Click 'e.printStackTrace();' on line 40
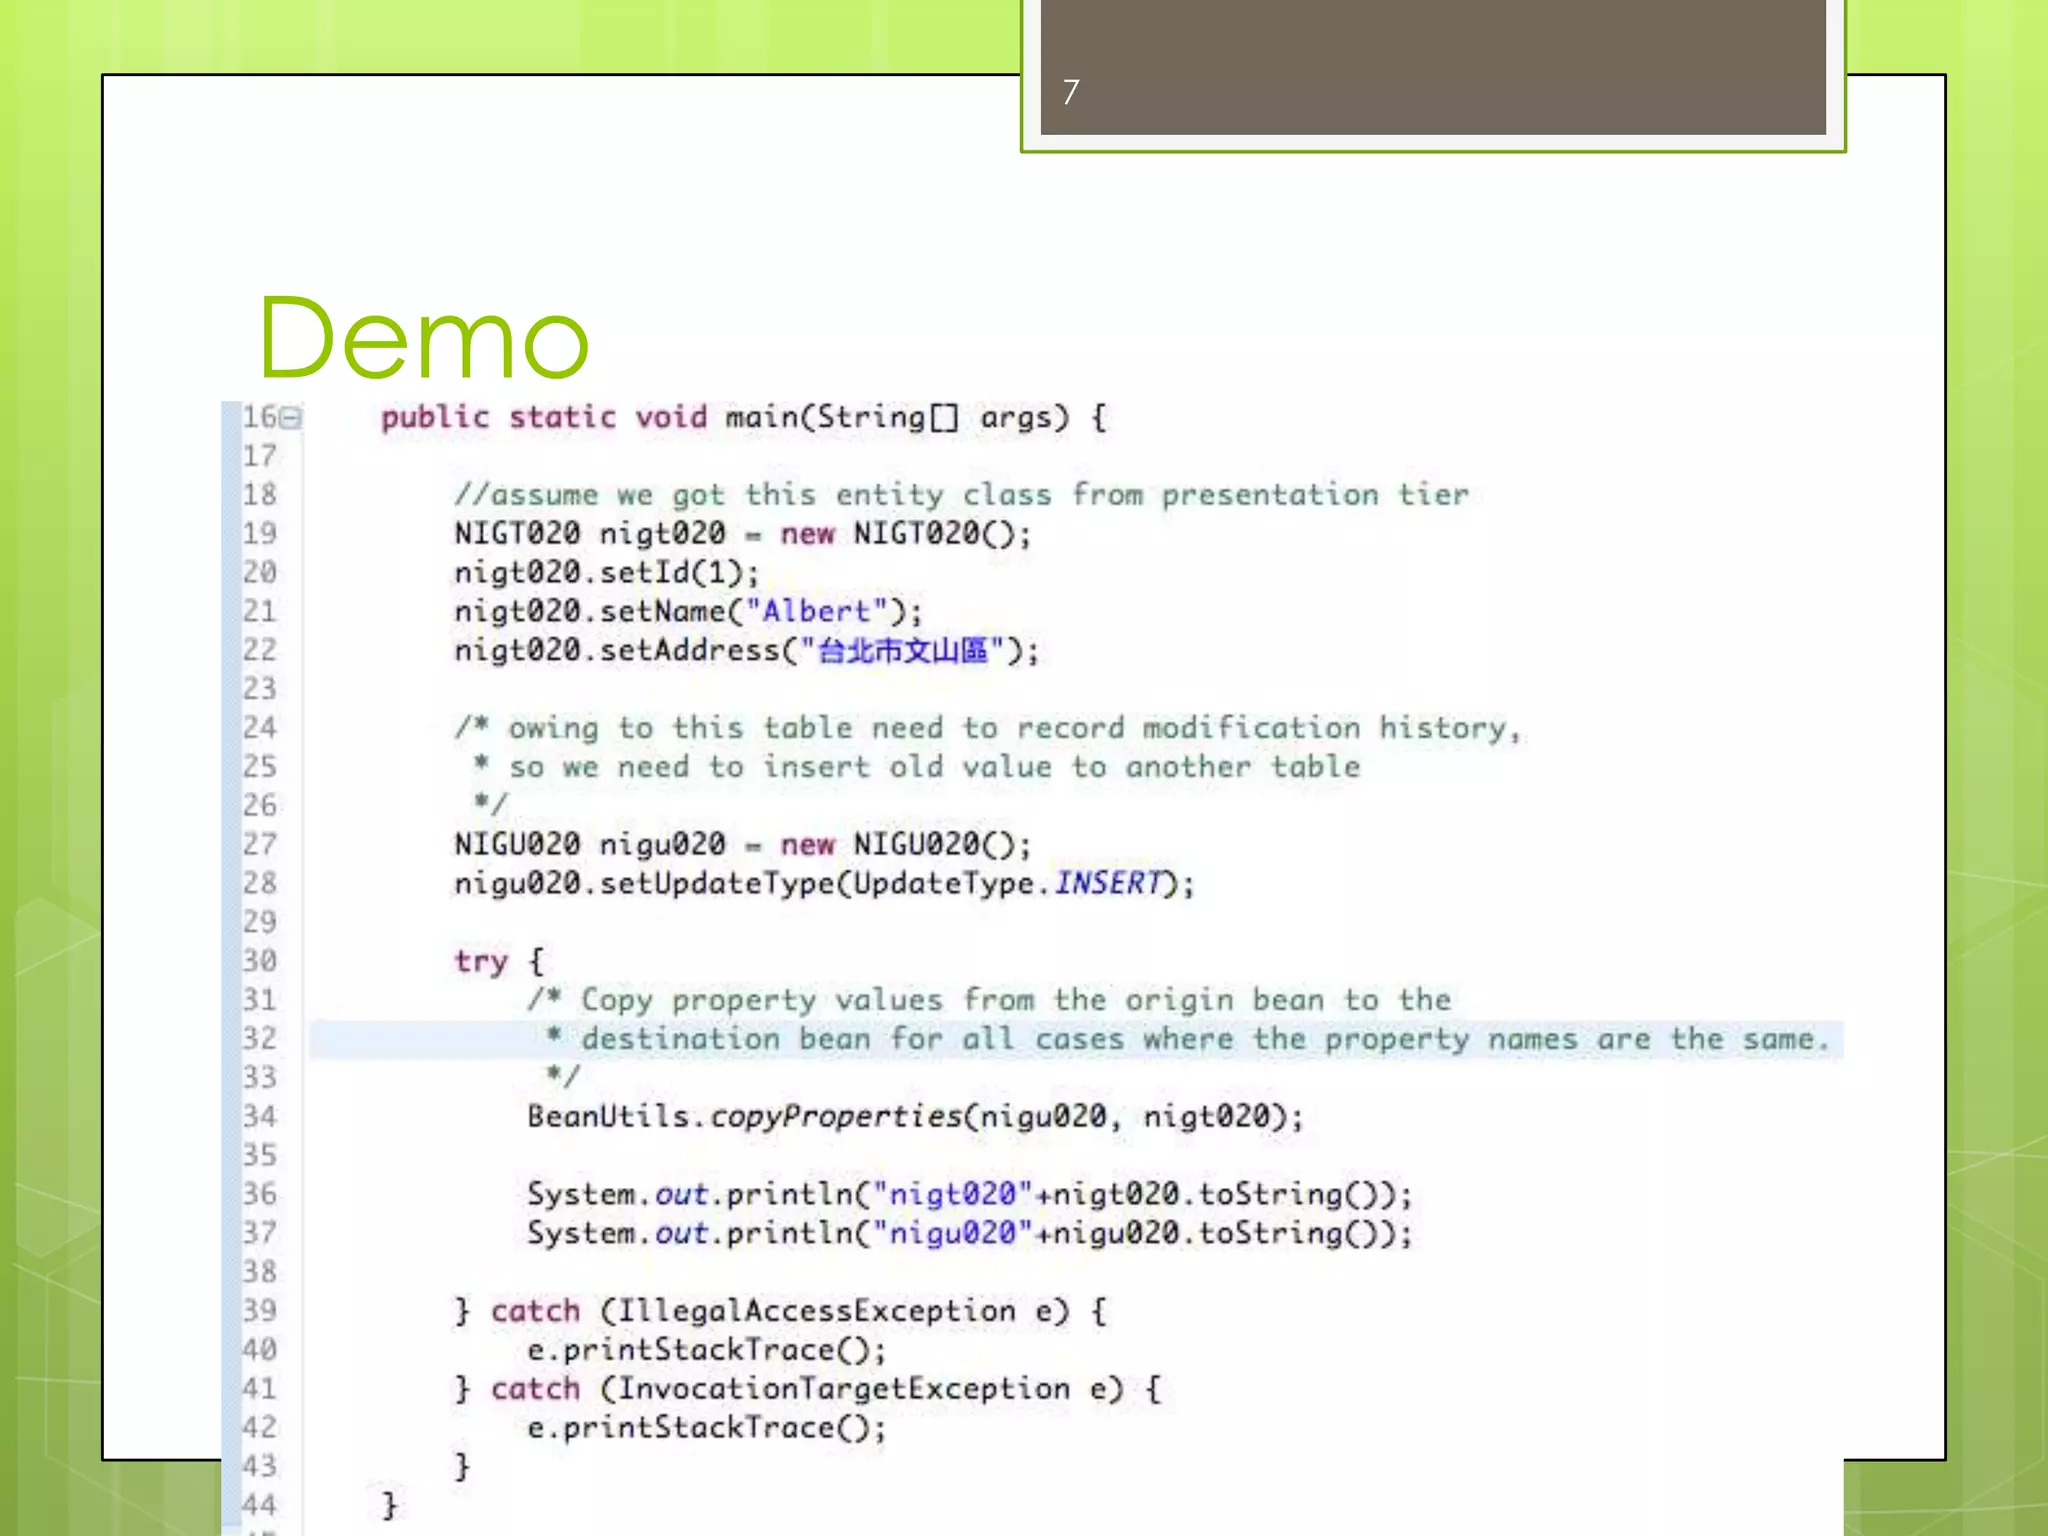This screenshot has height=1536, width=2048. pyautogui.click(x=707, y=1350)
